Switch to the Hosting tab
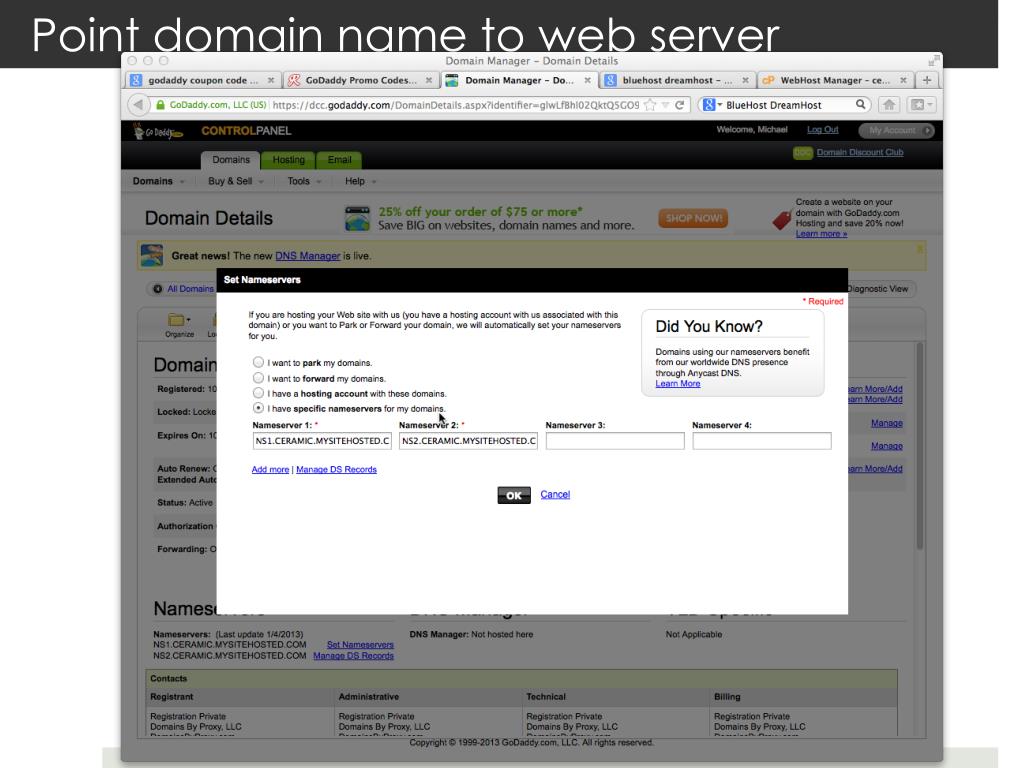 (288, 159)
